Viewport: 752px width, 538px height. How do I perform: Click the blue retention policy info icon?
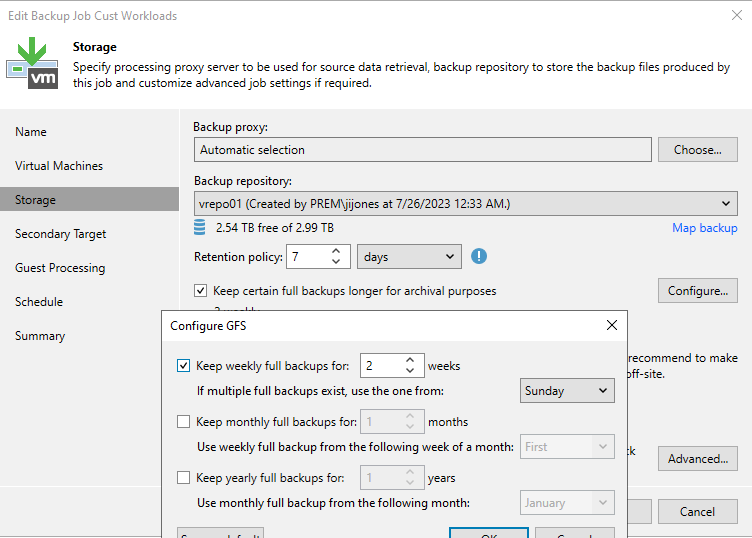point(479,256)
